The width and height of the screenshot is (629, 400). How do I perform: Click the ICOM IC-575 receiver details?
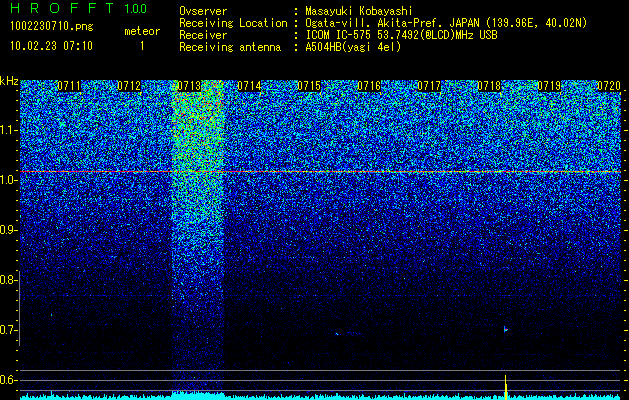(x=401, y=35)
